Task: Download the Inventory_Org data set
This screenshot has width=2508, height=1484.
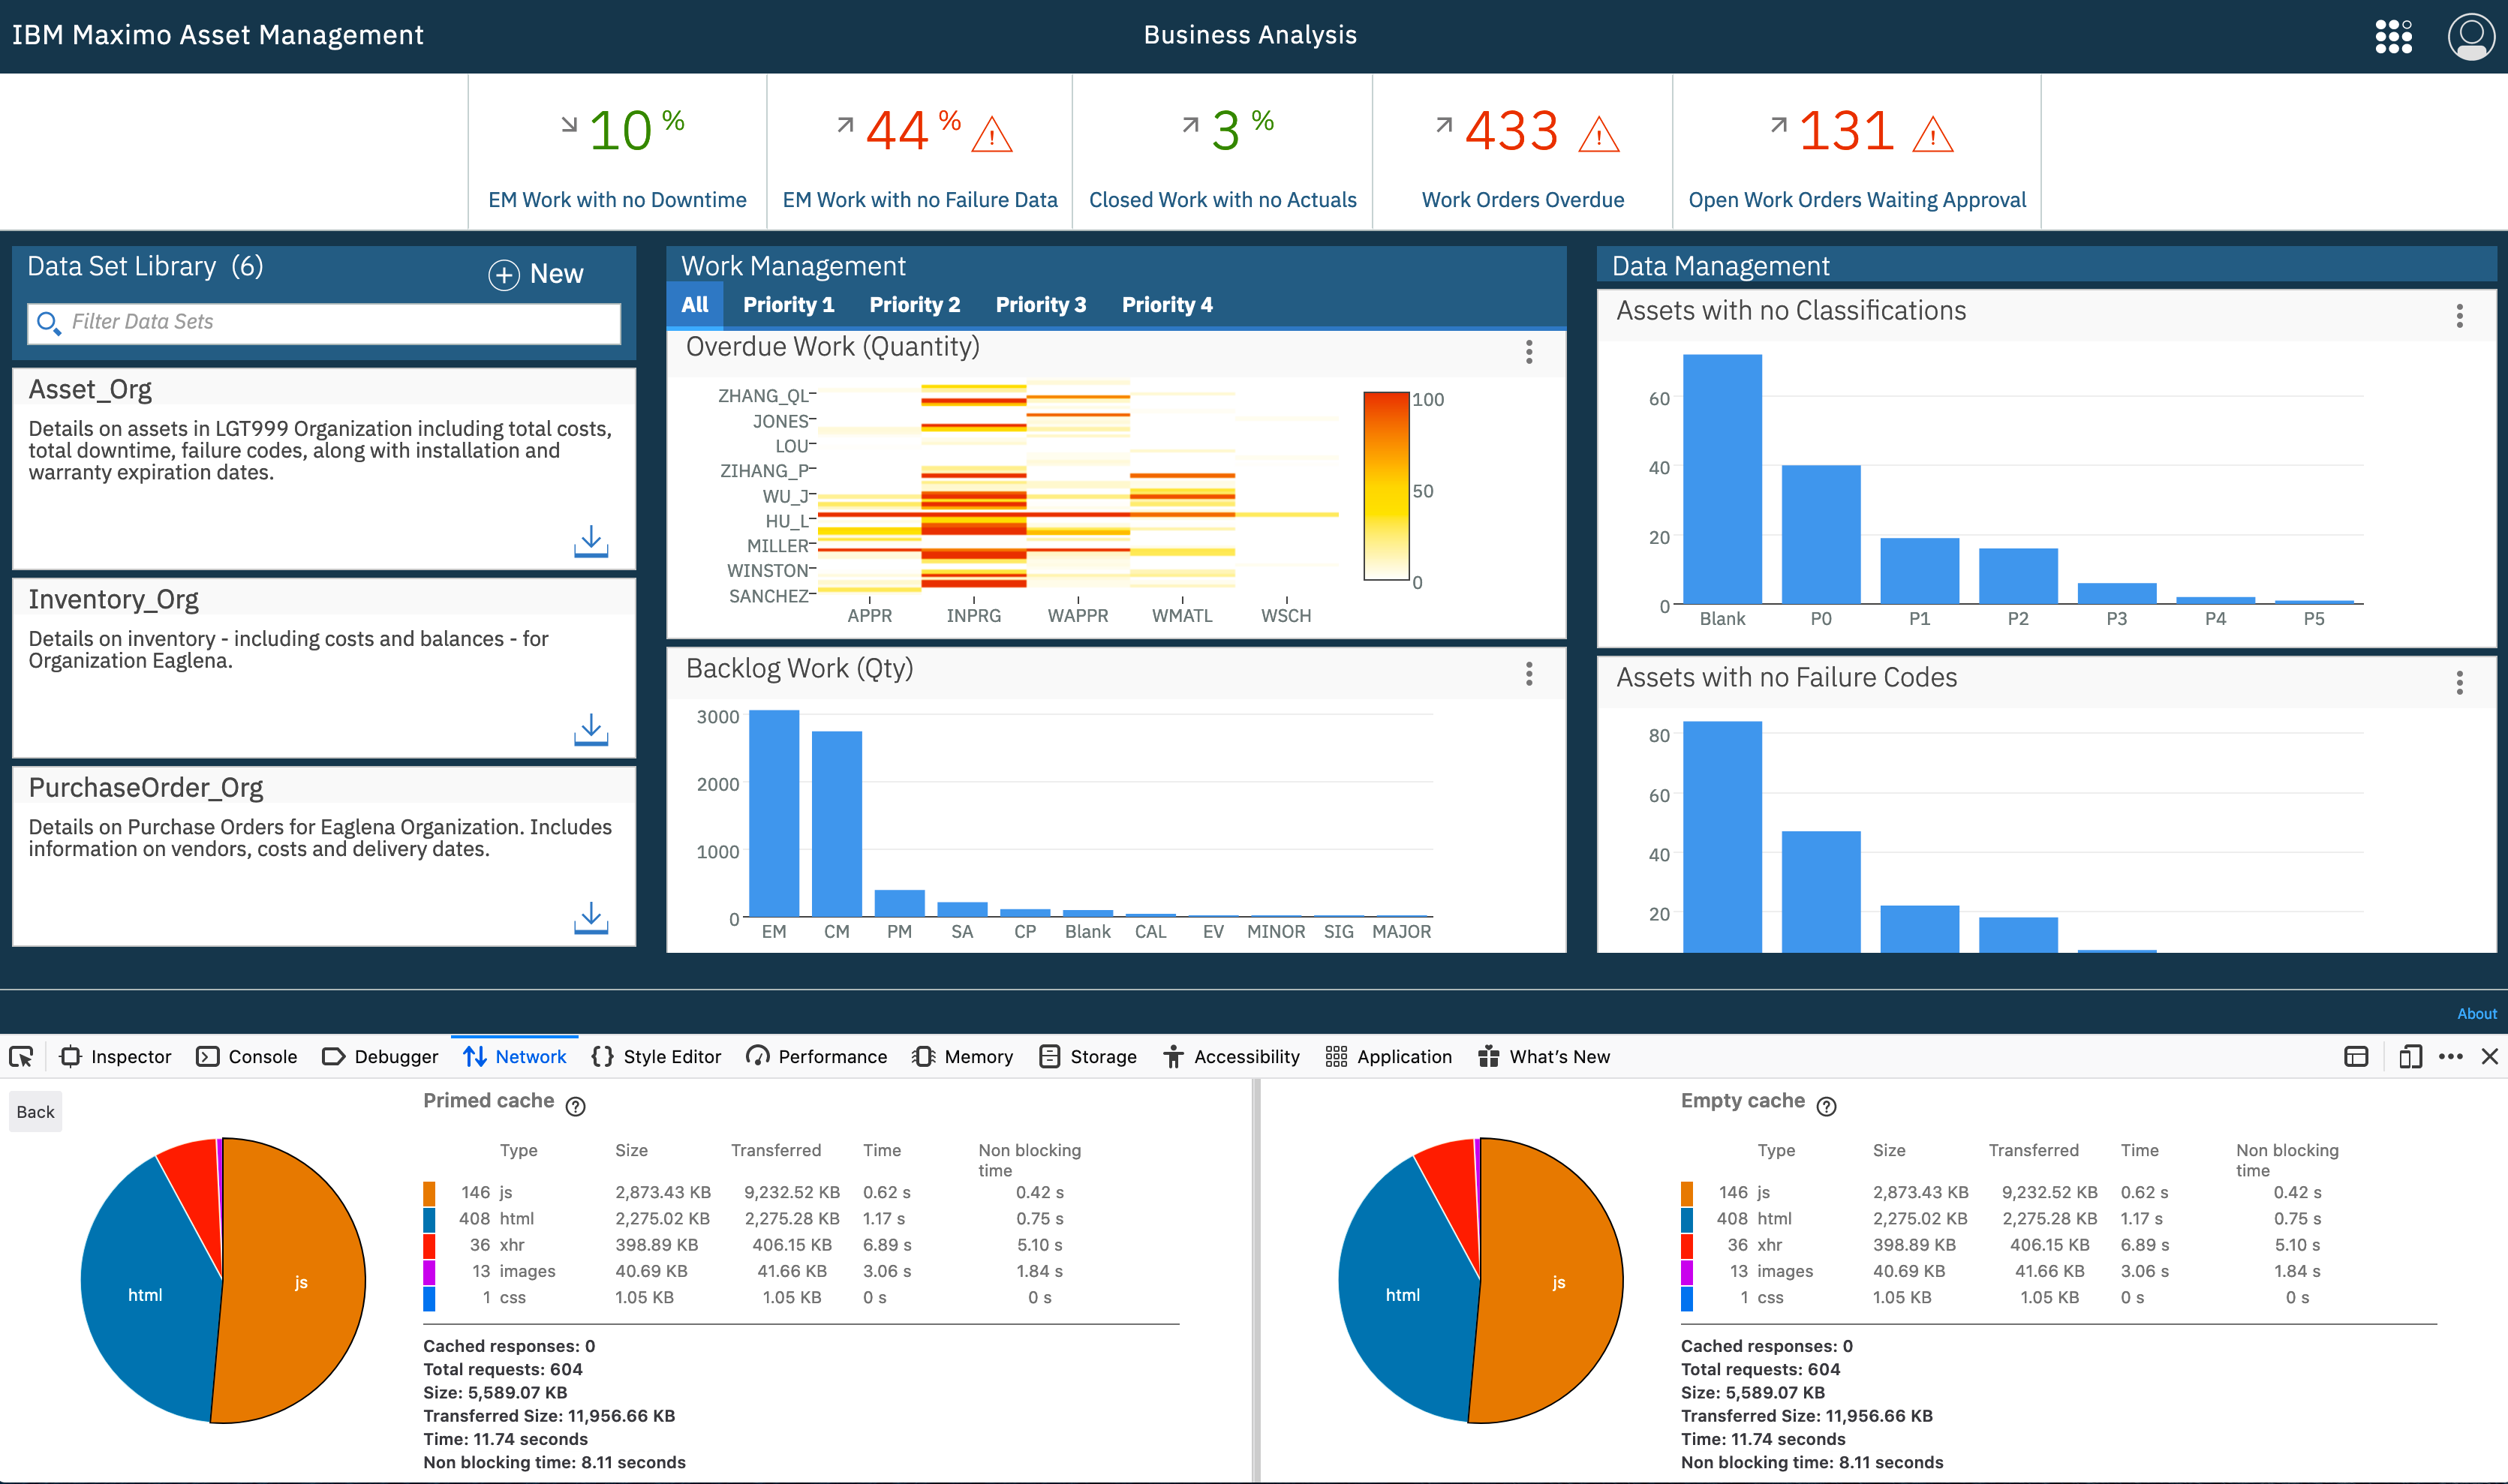Action: 591,729
